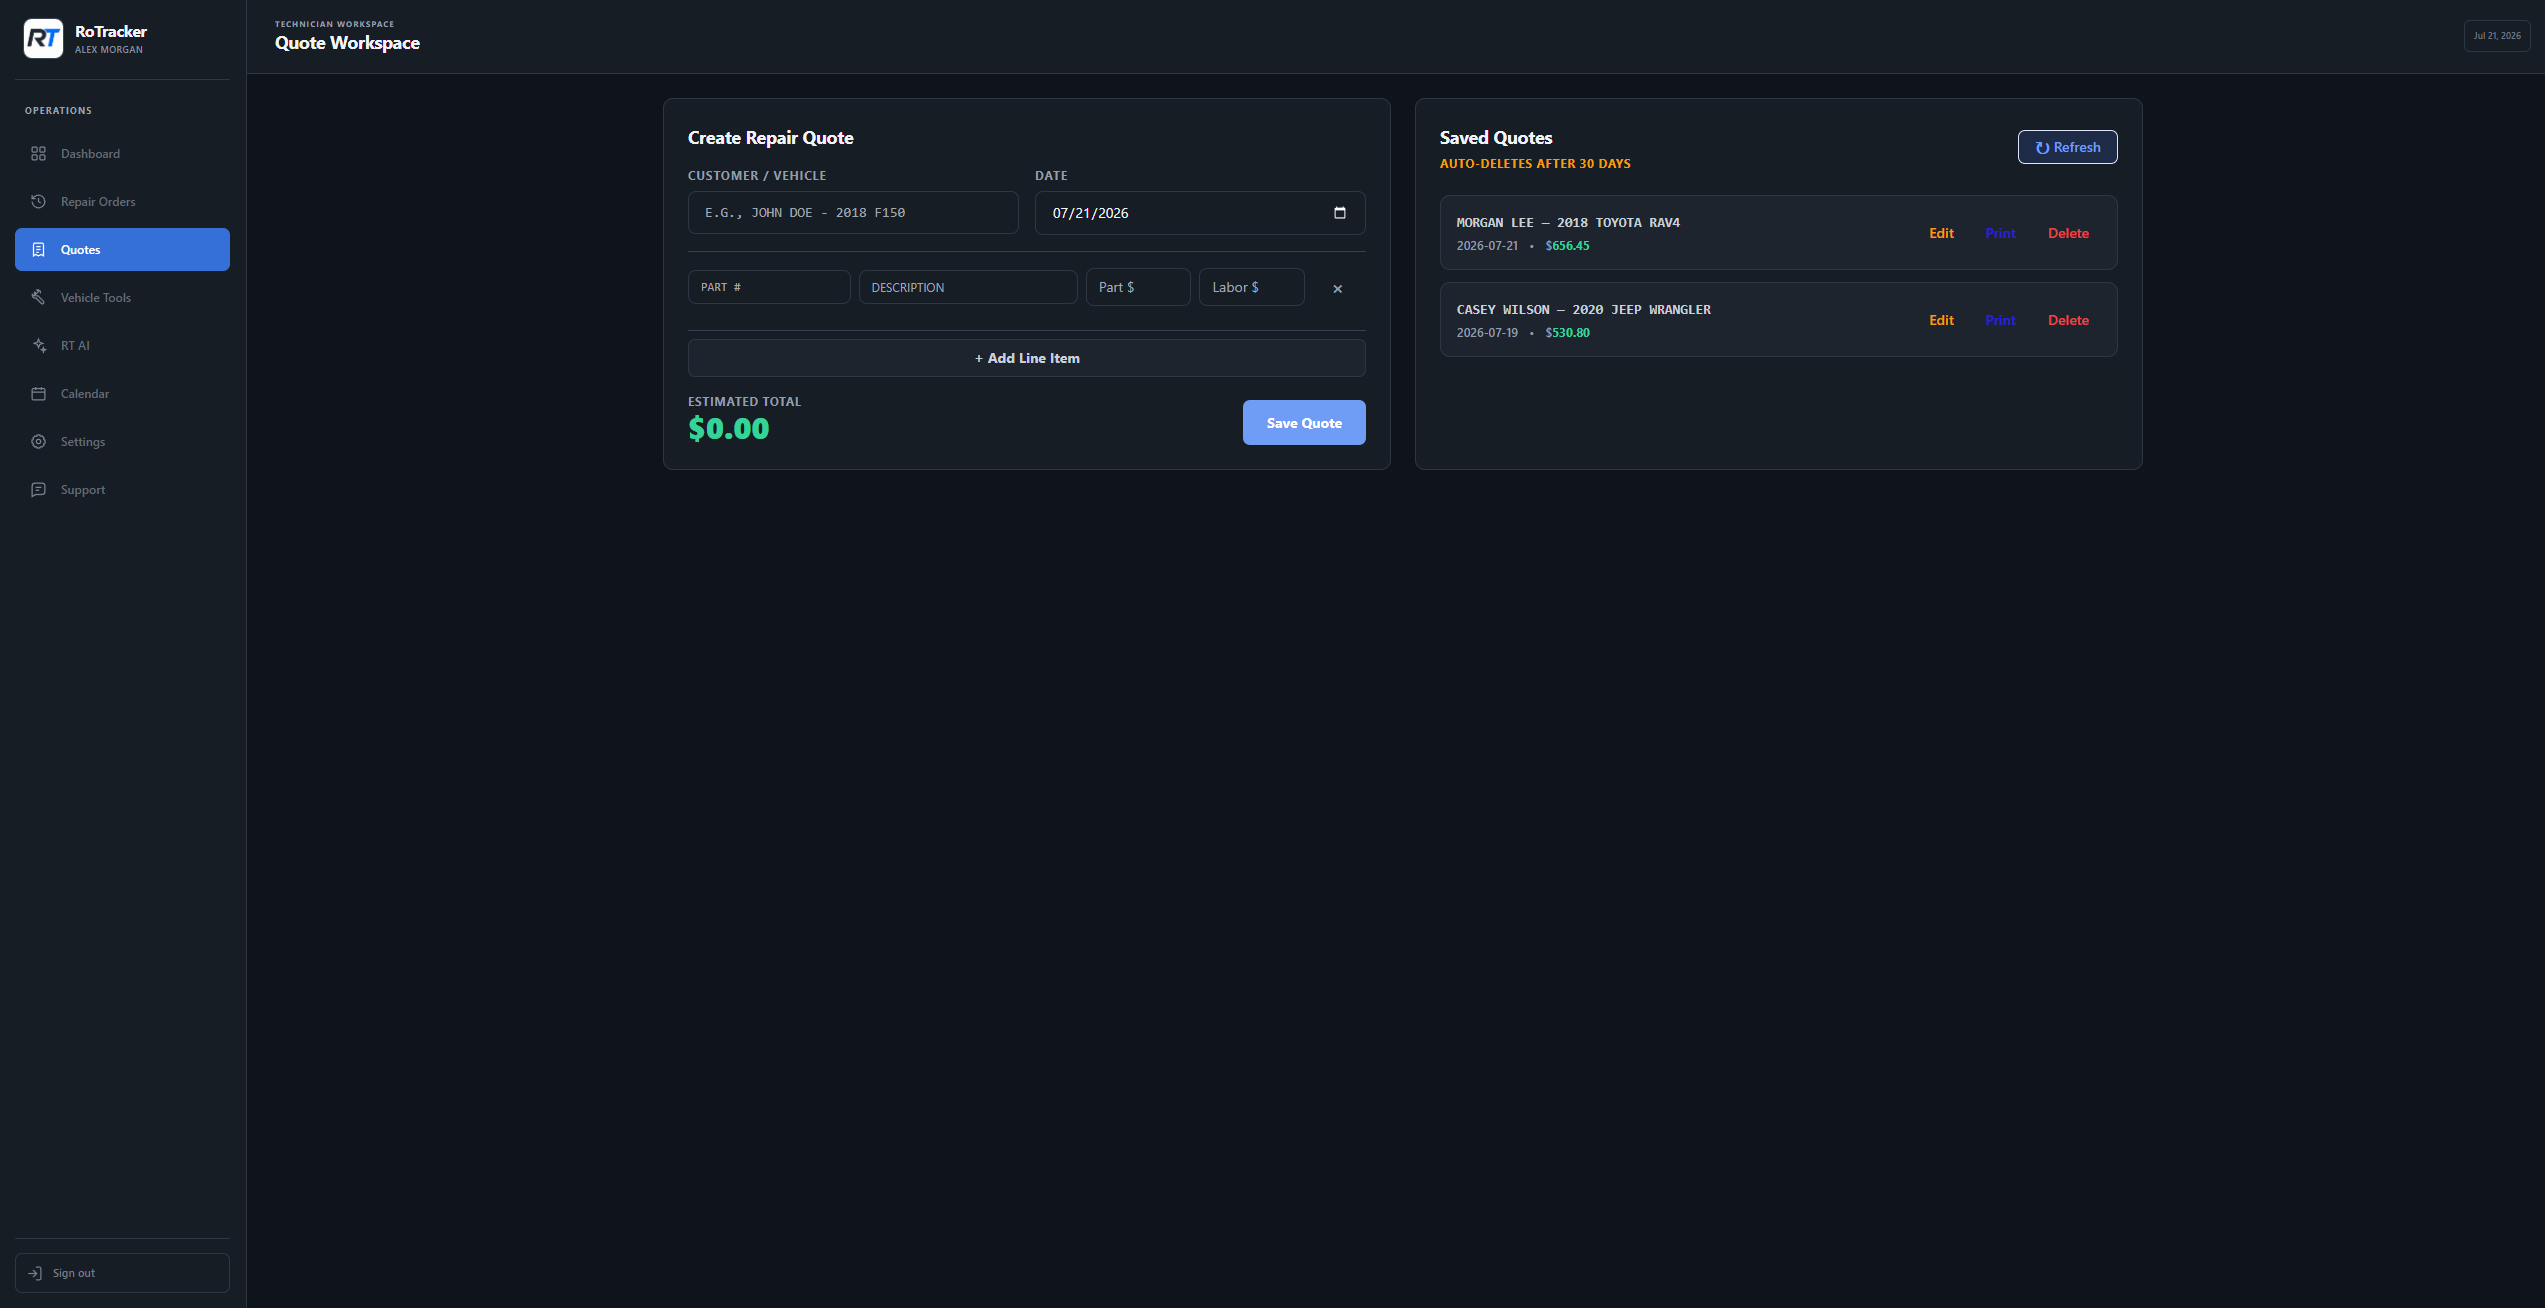The height and width of the screenshot is (1308, 2545).
Task: Click the Description input field
Action: [x=967, y=287]
